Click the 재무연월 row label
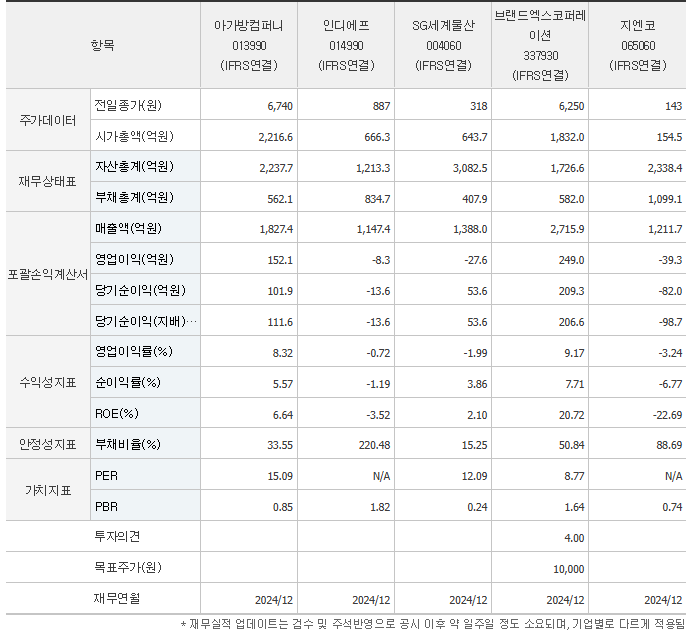This screenshot has height=632, width=695. [117, 598]
